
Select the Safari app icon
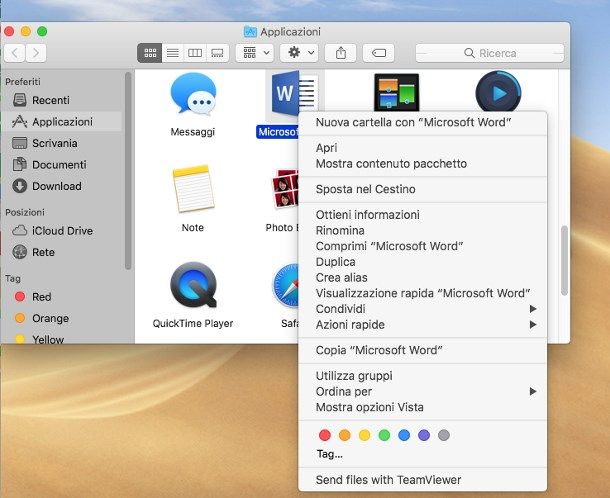tap(286, 286)
